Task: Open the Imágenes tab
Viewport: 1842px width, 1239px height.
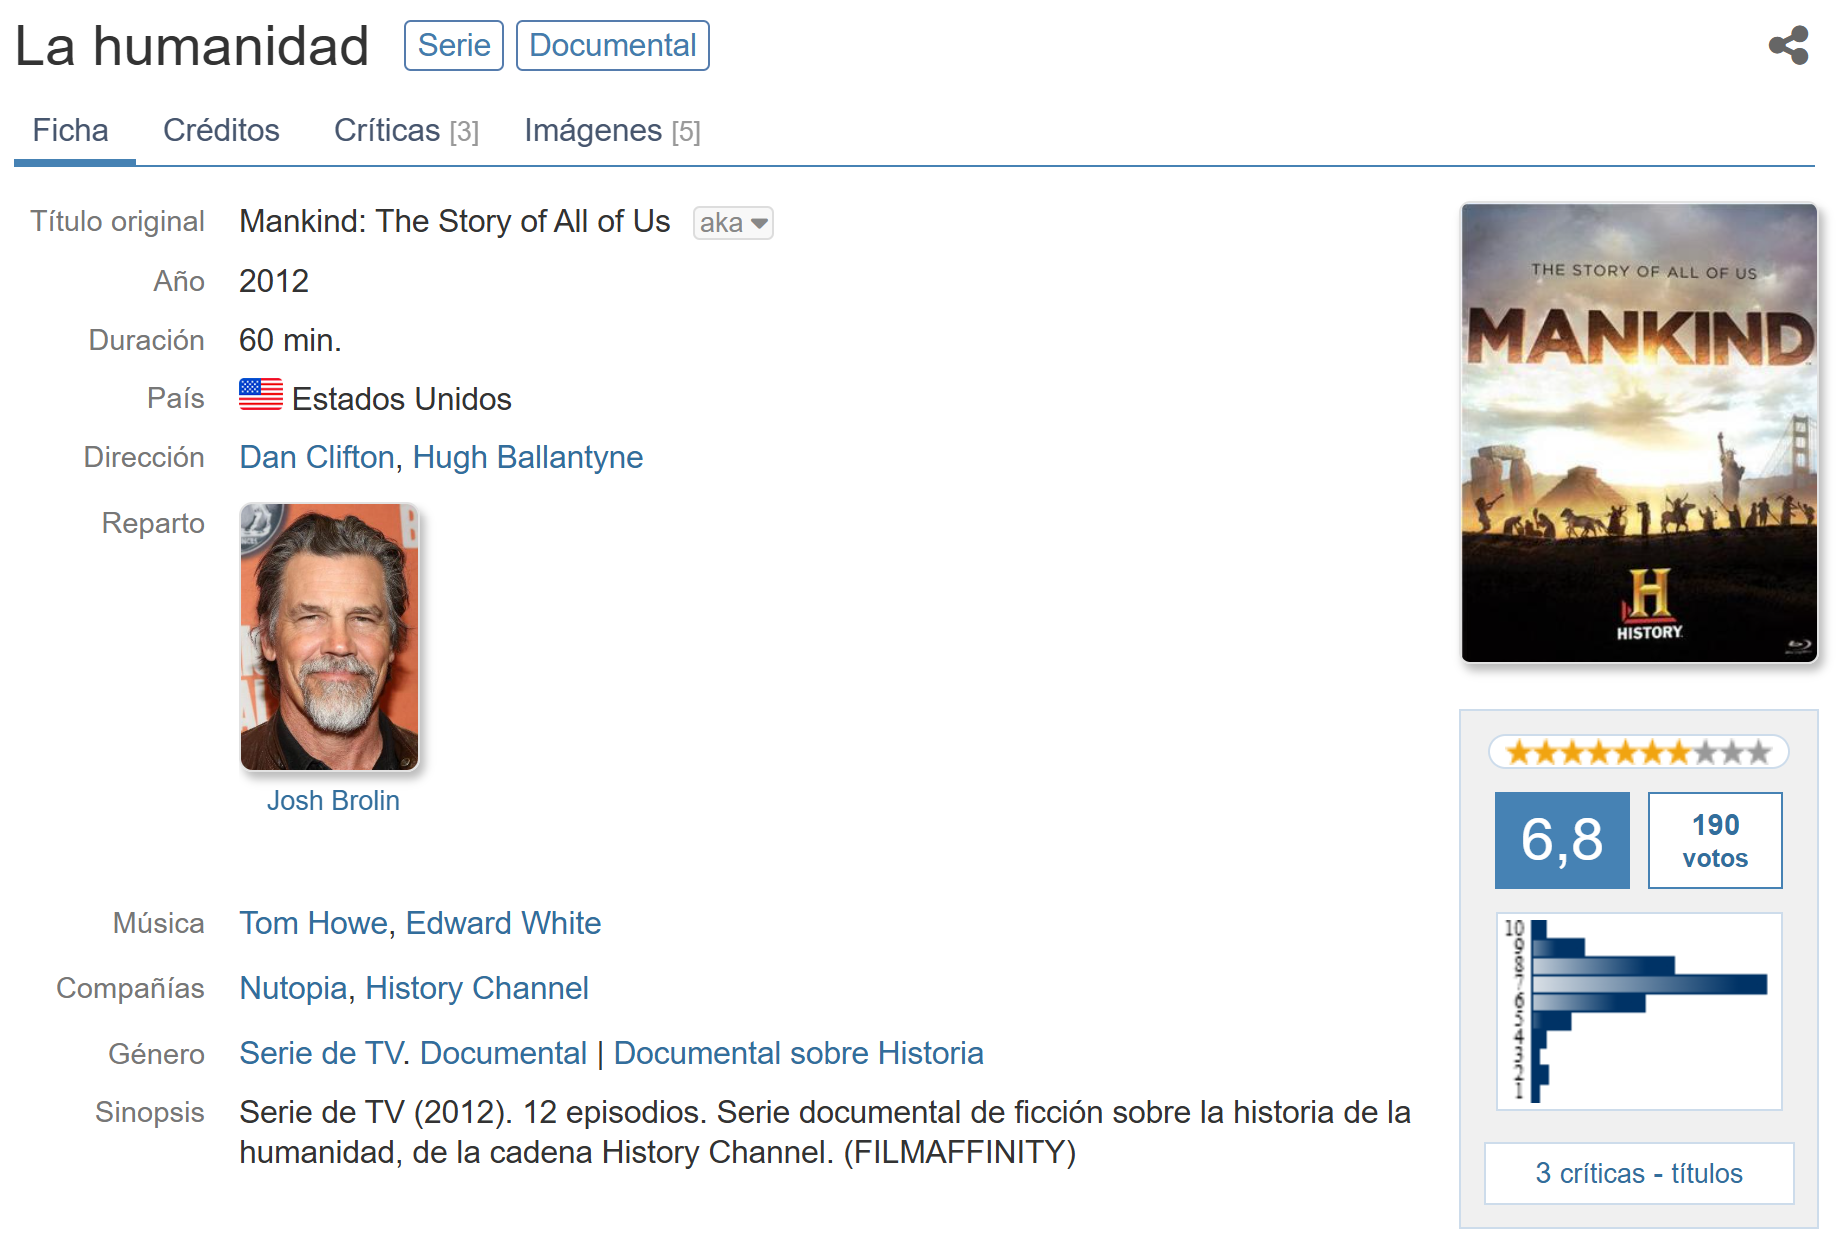Action: click(612, 131)
